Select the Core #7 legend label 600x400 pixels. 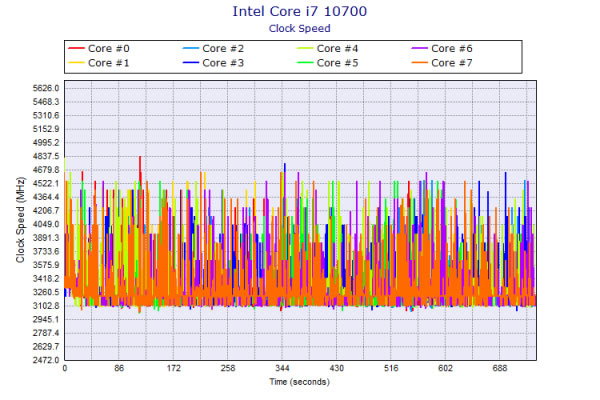point(452,63)
